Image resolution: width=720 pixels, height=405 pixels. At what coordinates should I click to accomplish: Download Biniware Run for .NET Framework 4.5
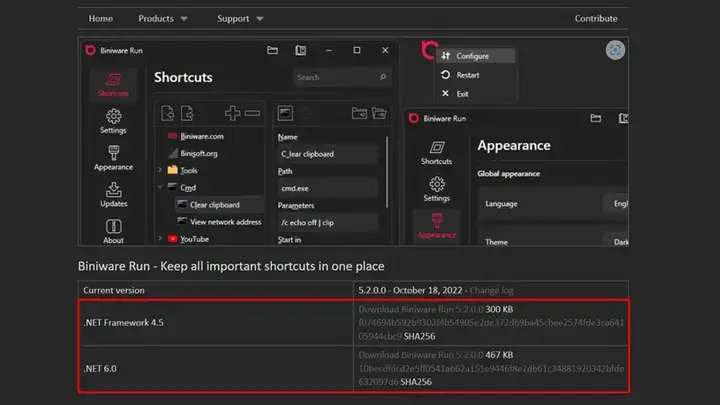point(421,309)
